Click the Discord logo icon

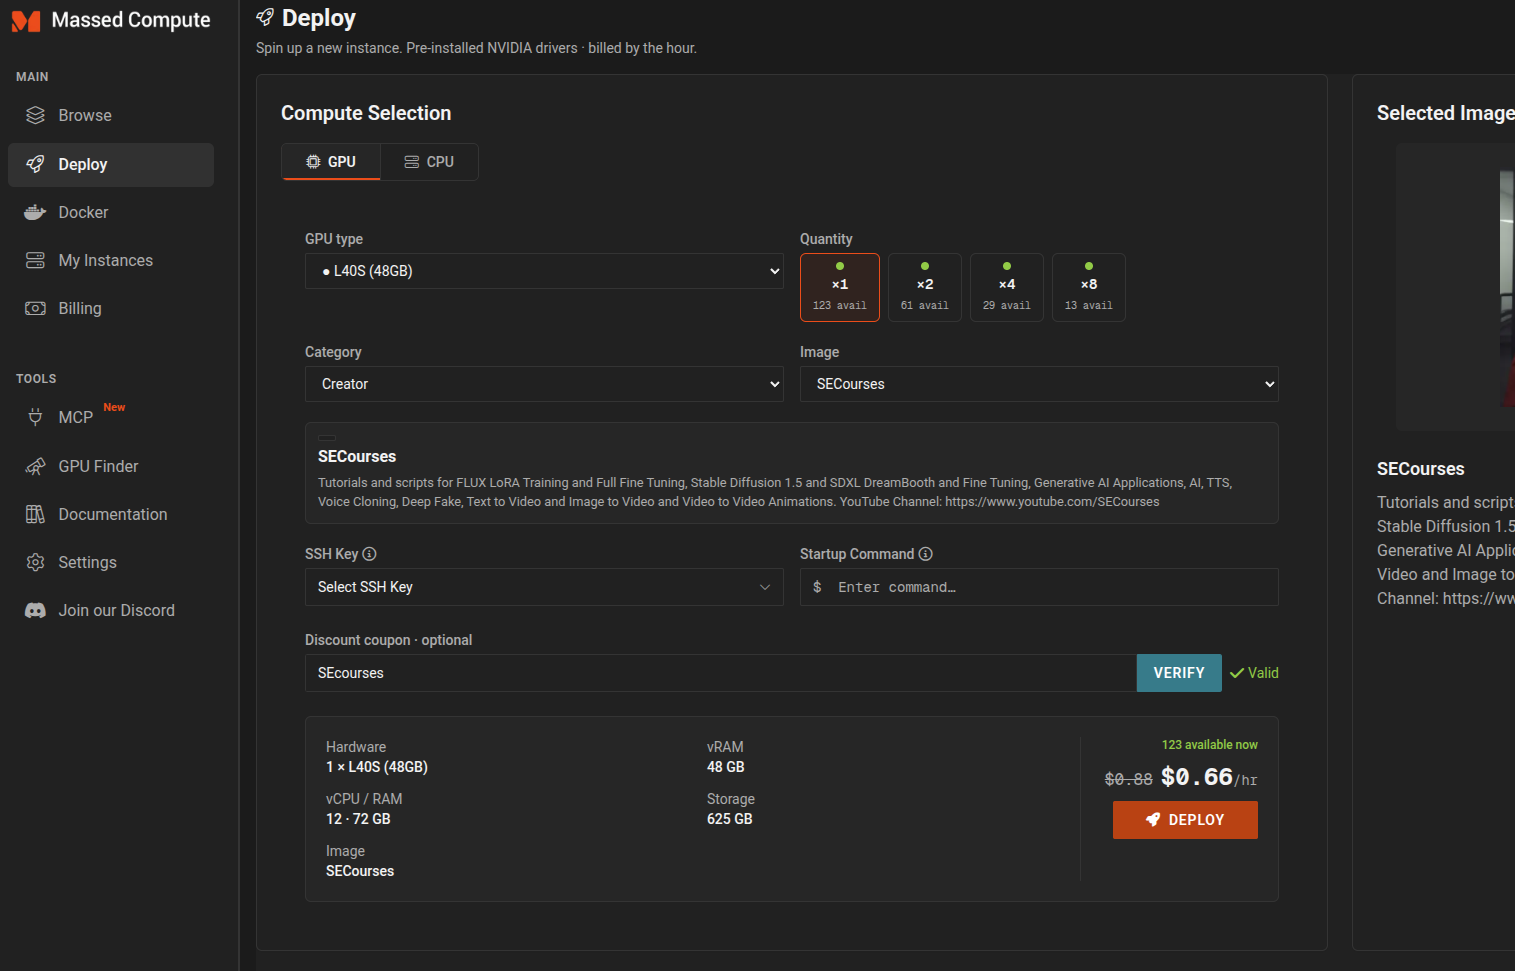click(x=35, y=610)
